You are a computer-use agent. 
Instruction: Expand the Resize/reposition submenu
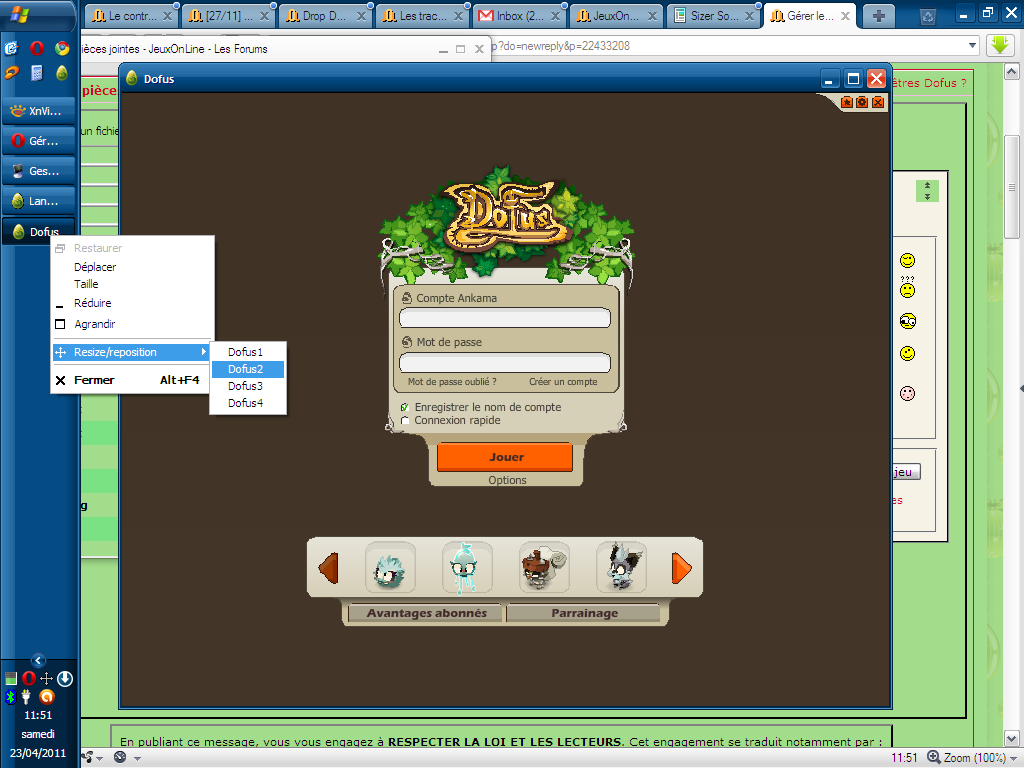coord(131,352)
